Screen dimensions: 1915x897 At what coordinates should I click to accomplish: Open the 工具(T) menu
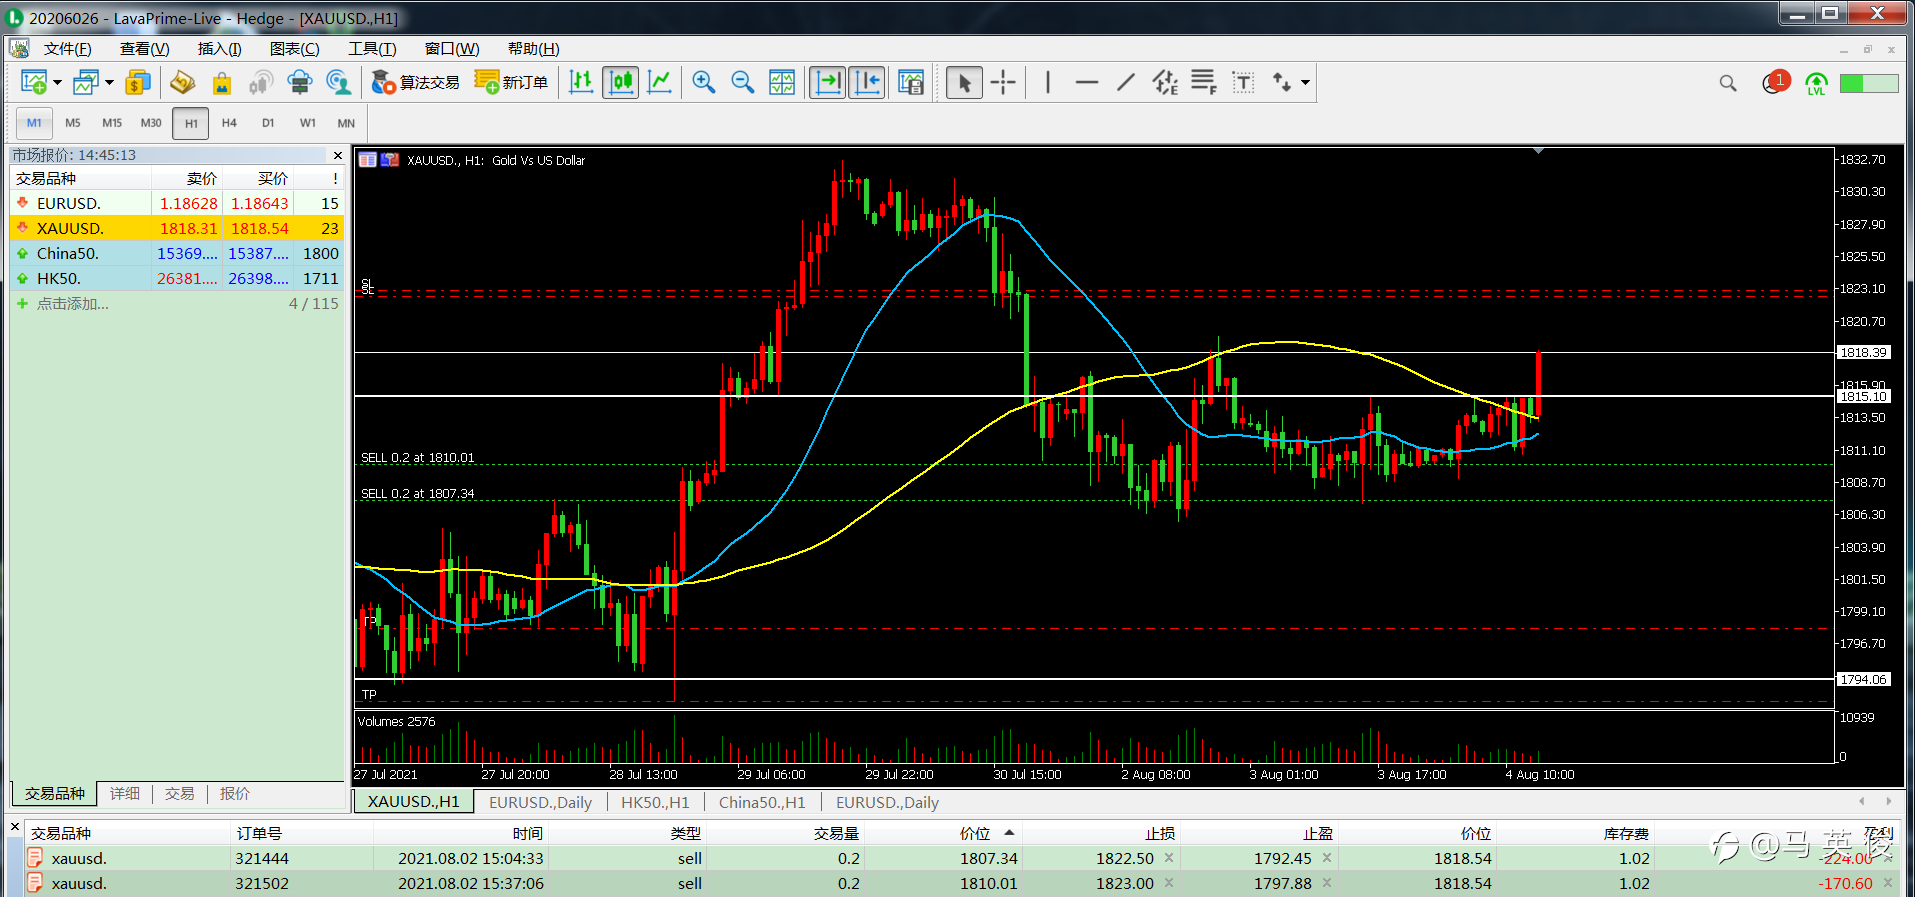click(372, 49)
